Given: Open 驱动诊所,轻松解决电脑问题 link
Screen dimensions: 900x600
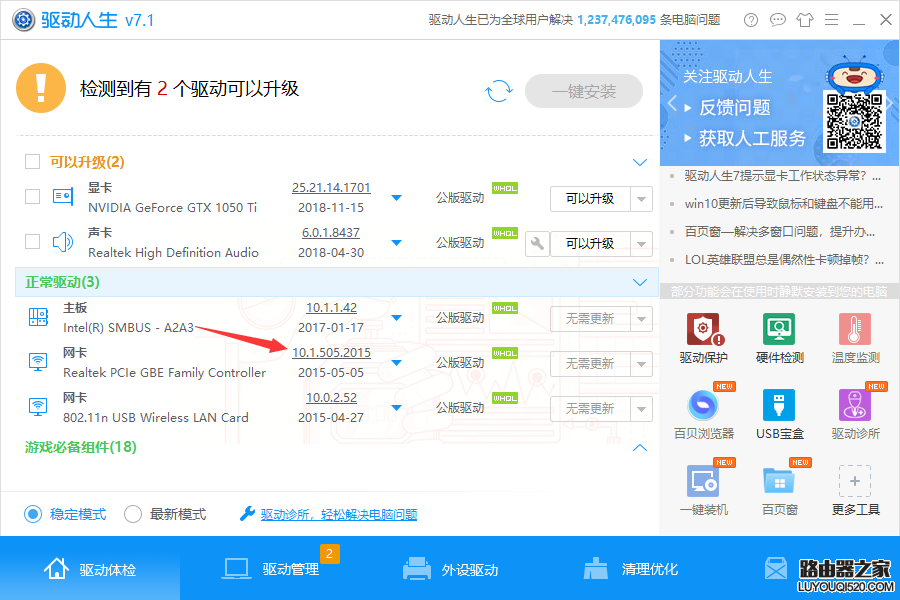Looking at the screenshot, I should (x=339, y=514).
